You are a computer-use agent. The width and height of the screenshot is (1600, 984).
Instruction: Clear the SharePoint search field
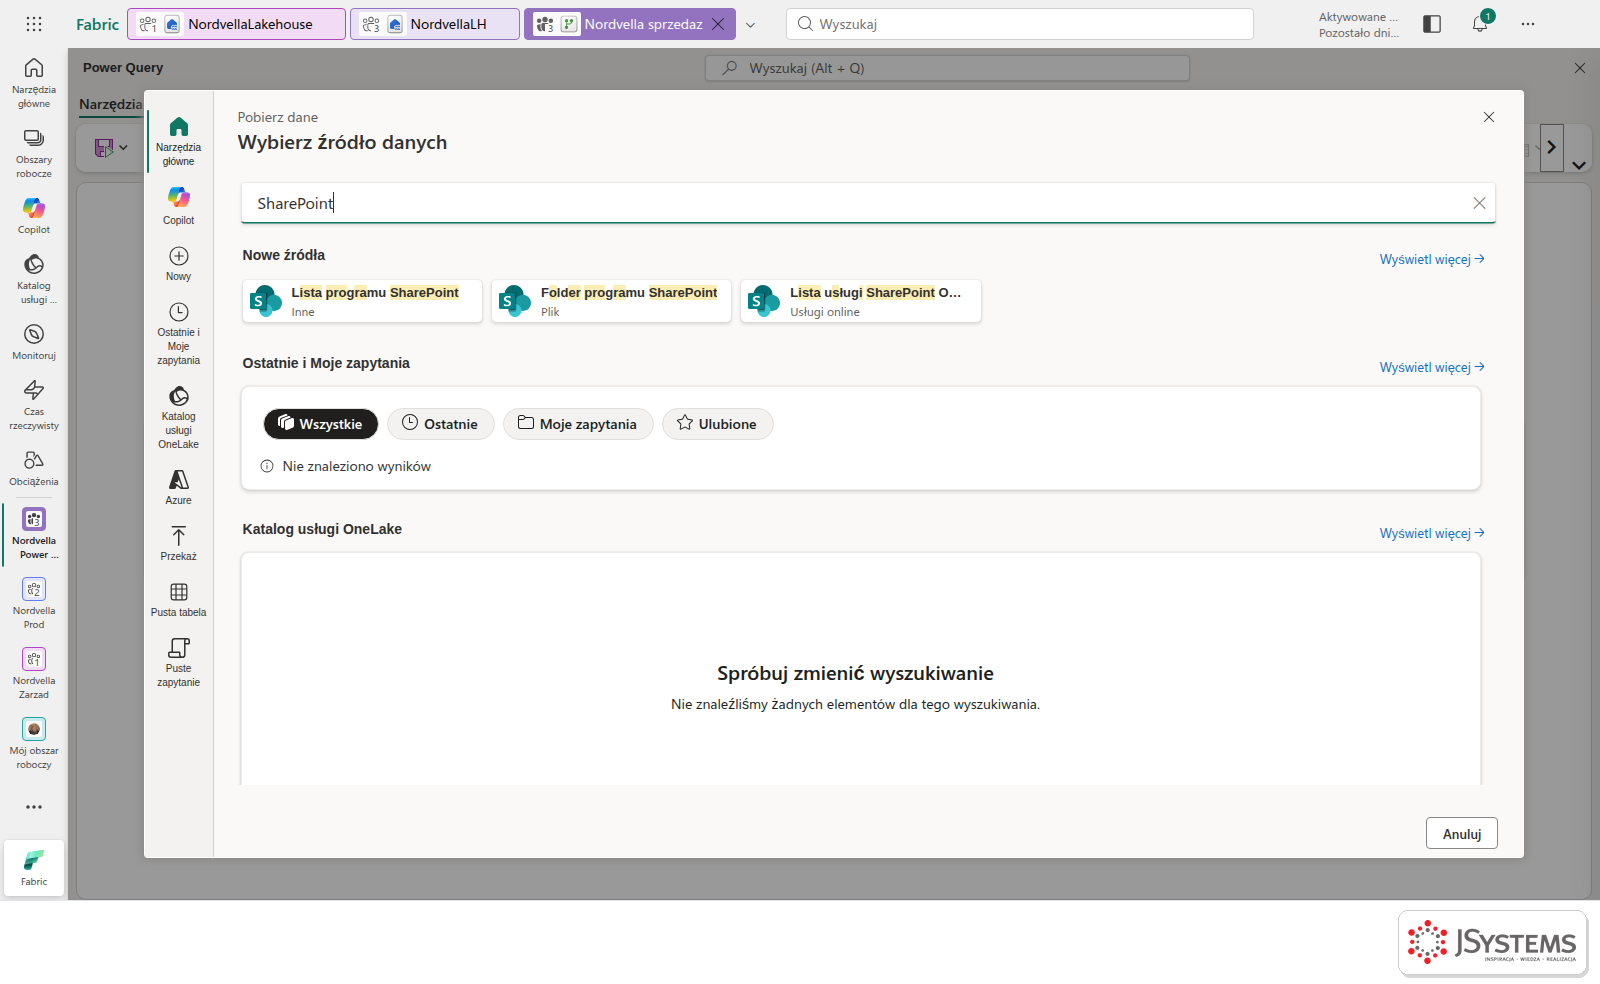(x=1479, y=203)
